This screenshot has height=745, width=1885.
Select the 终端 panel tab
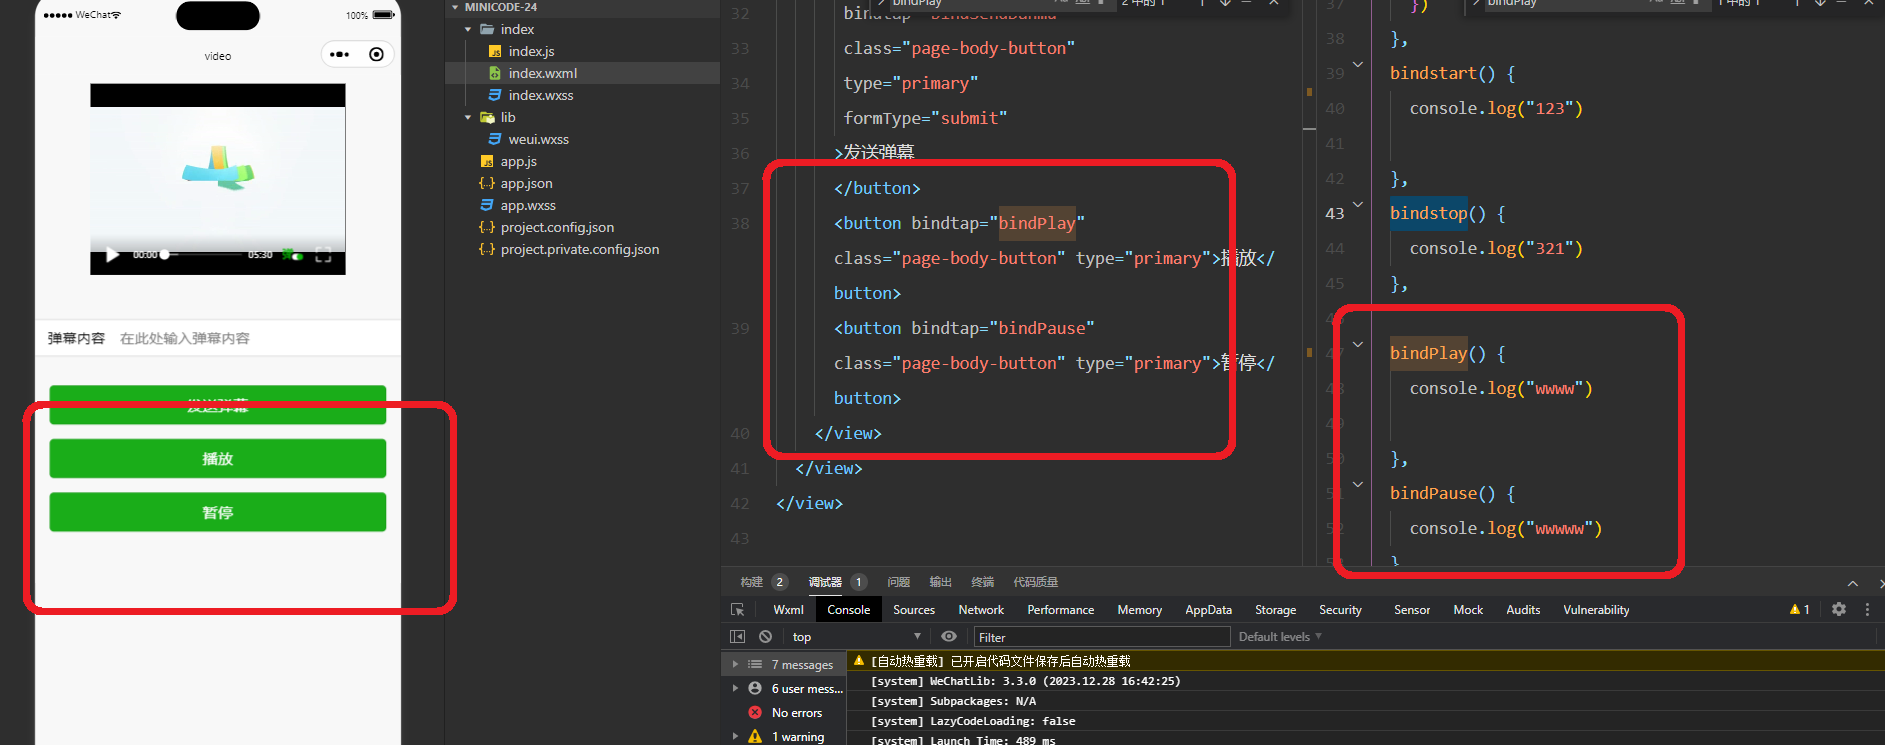click(983, 582)
